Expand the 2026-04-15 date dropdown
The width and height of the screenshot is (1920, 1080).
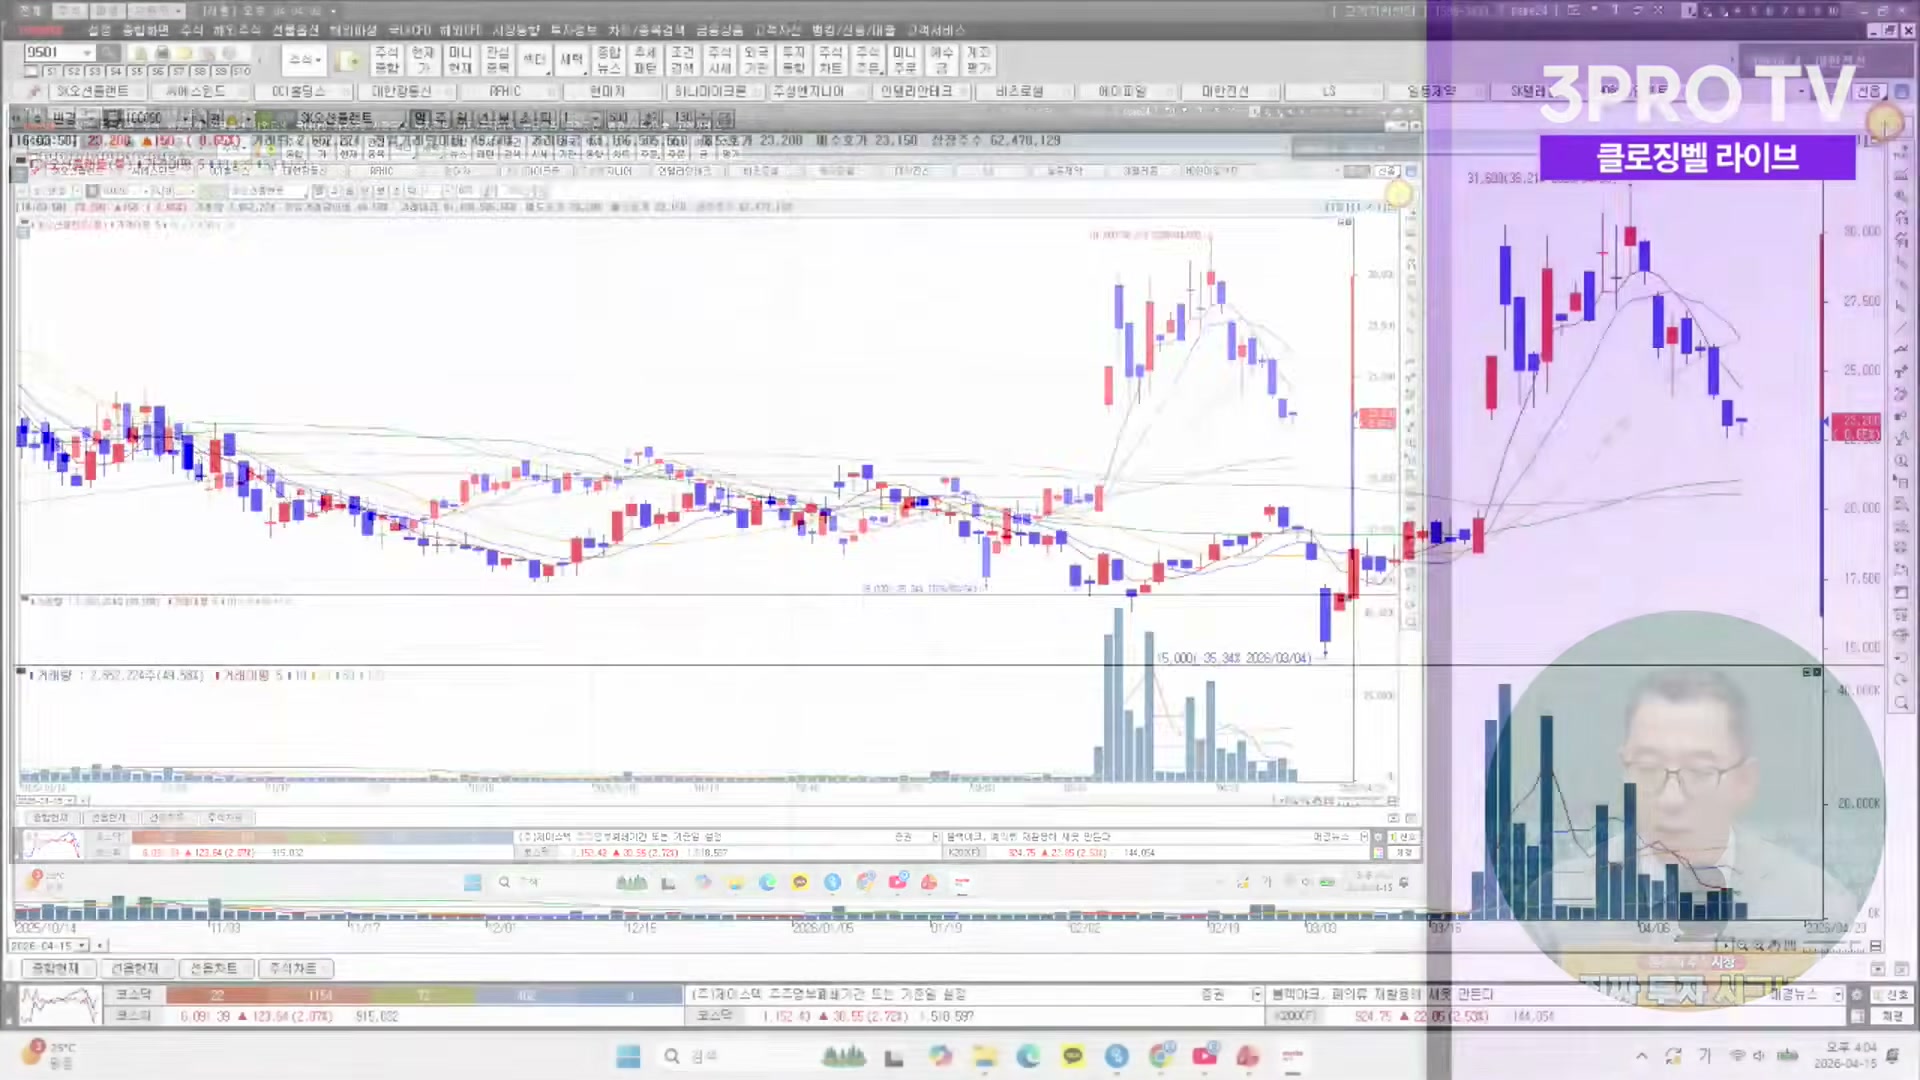point(82,945)
